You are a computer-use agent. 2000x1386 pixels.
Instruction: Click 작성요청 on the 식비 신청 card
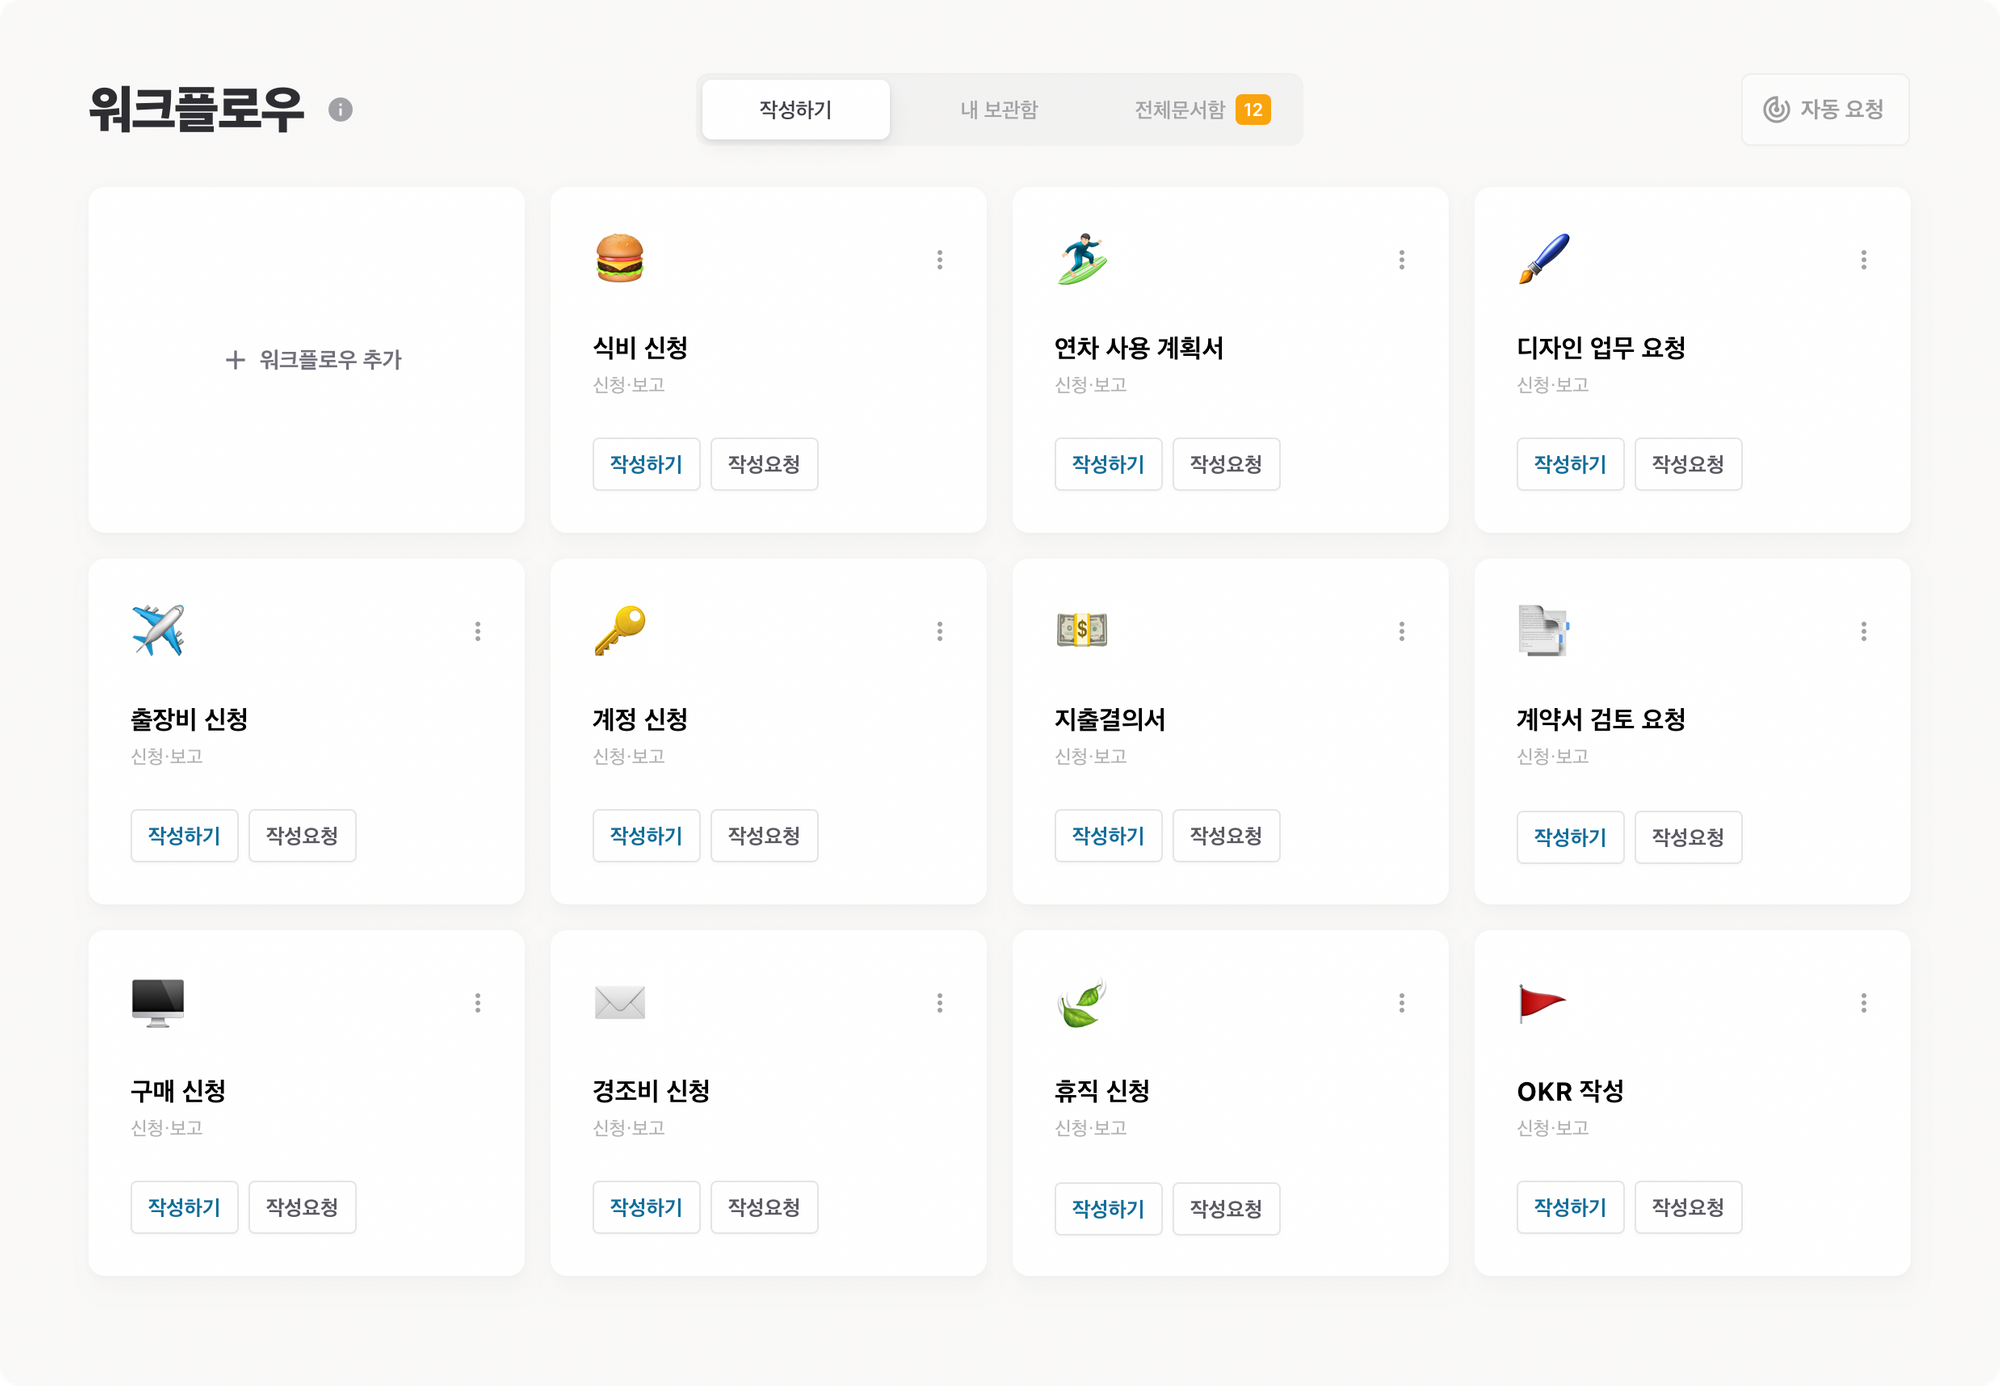[x=764, y=464]
